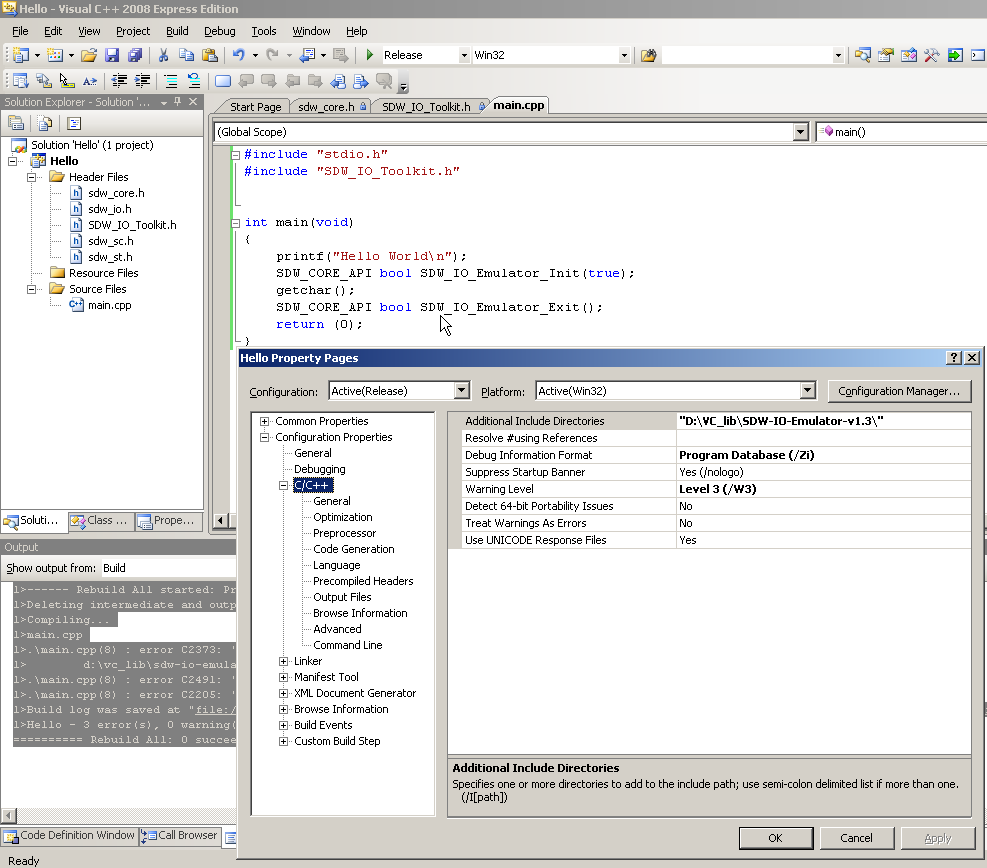The image size is (987, 868).
Task: Increase line indent with the indent icon
Action: [x=143, y=81]
